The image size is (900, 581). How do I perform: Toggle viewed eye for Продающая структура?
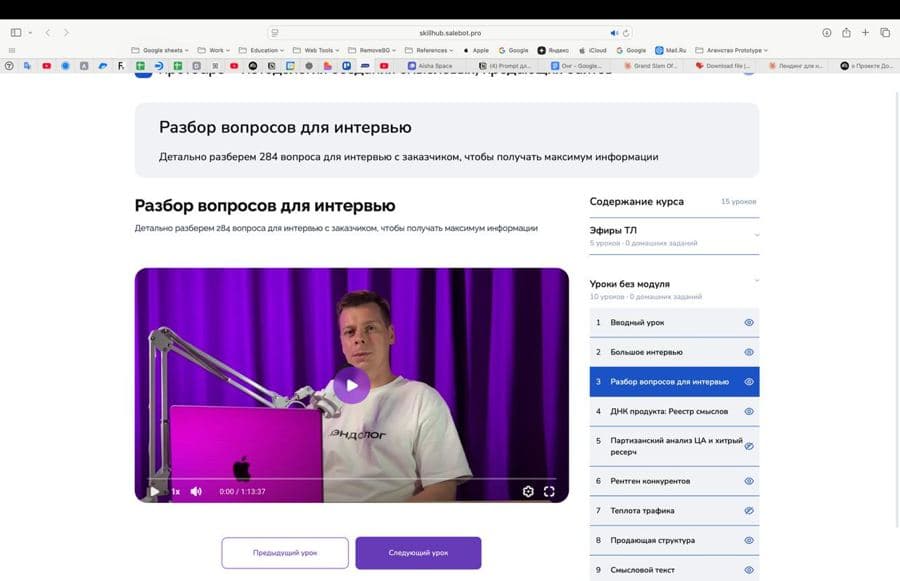tap(749, 540)
